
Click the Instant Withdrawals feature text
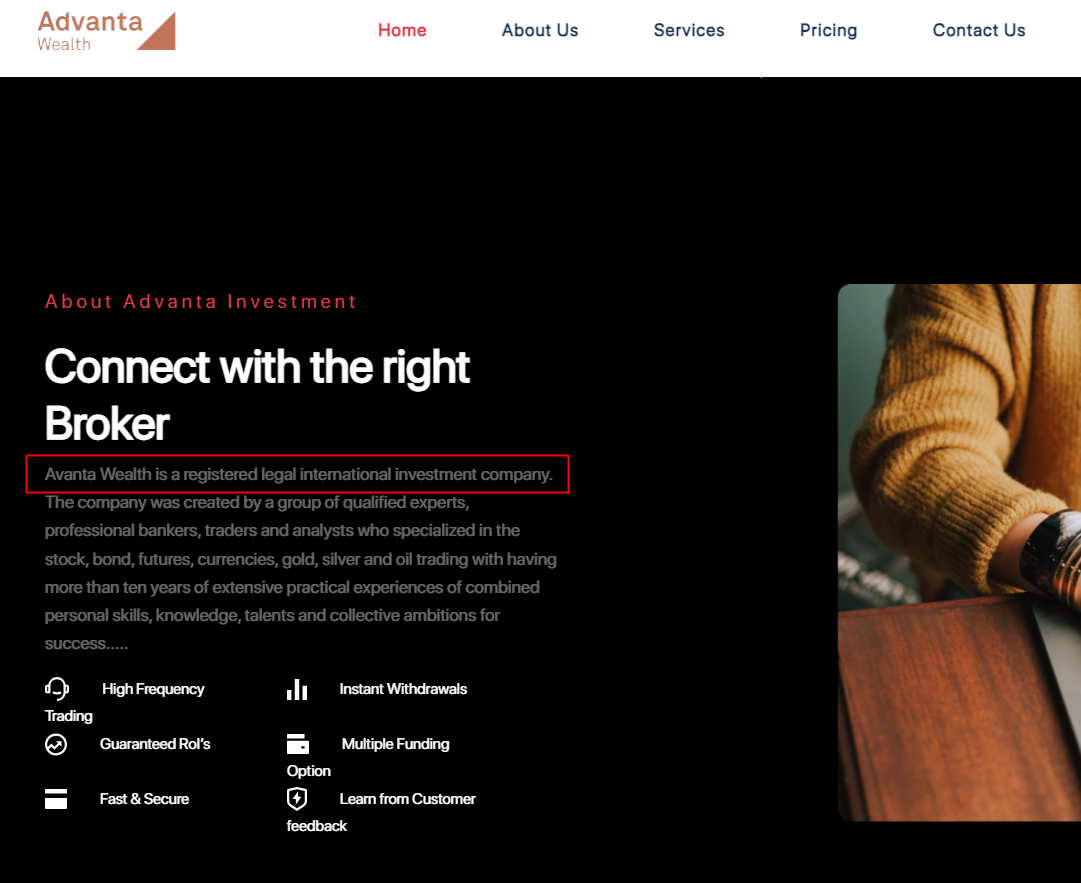403,689
